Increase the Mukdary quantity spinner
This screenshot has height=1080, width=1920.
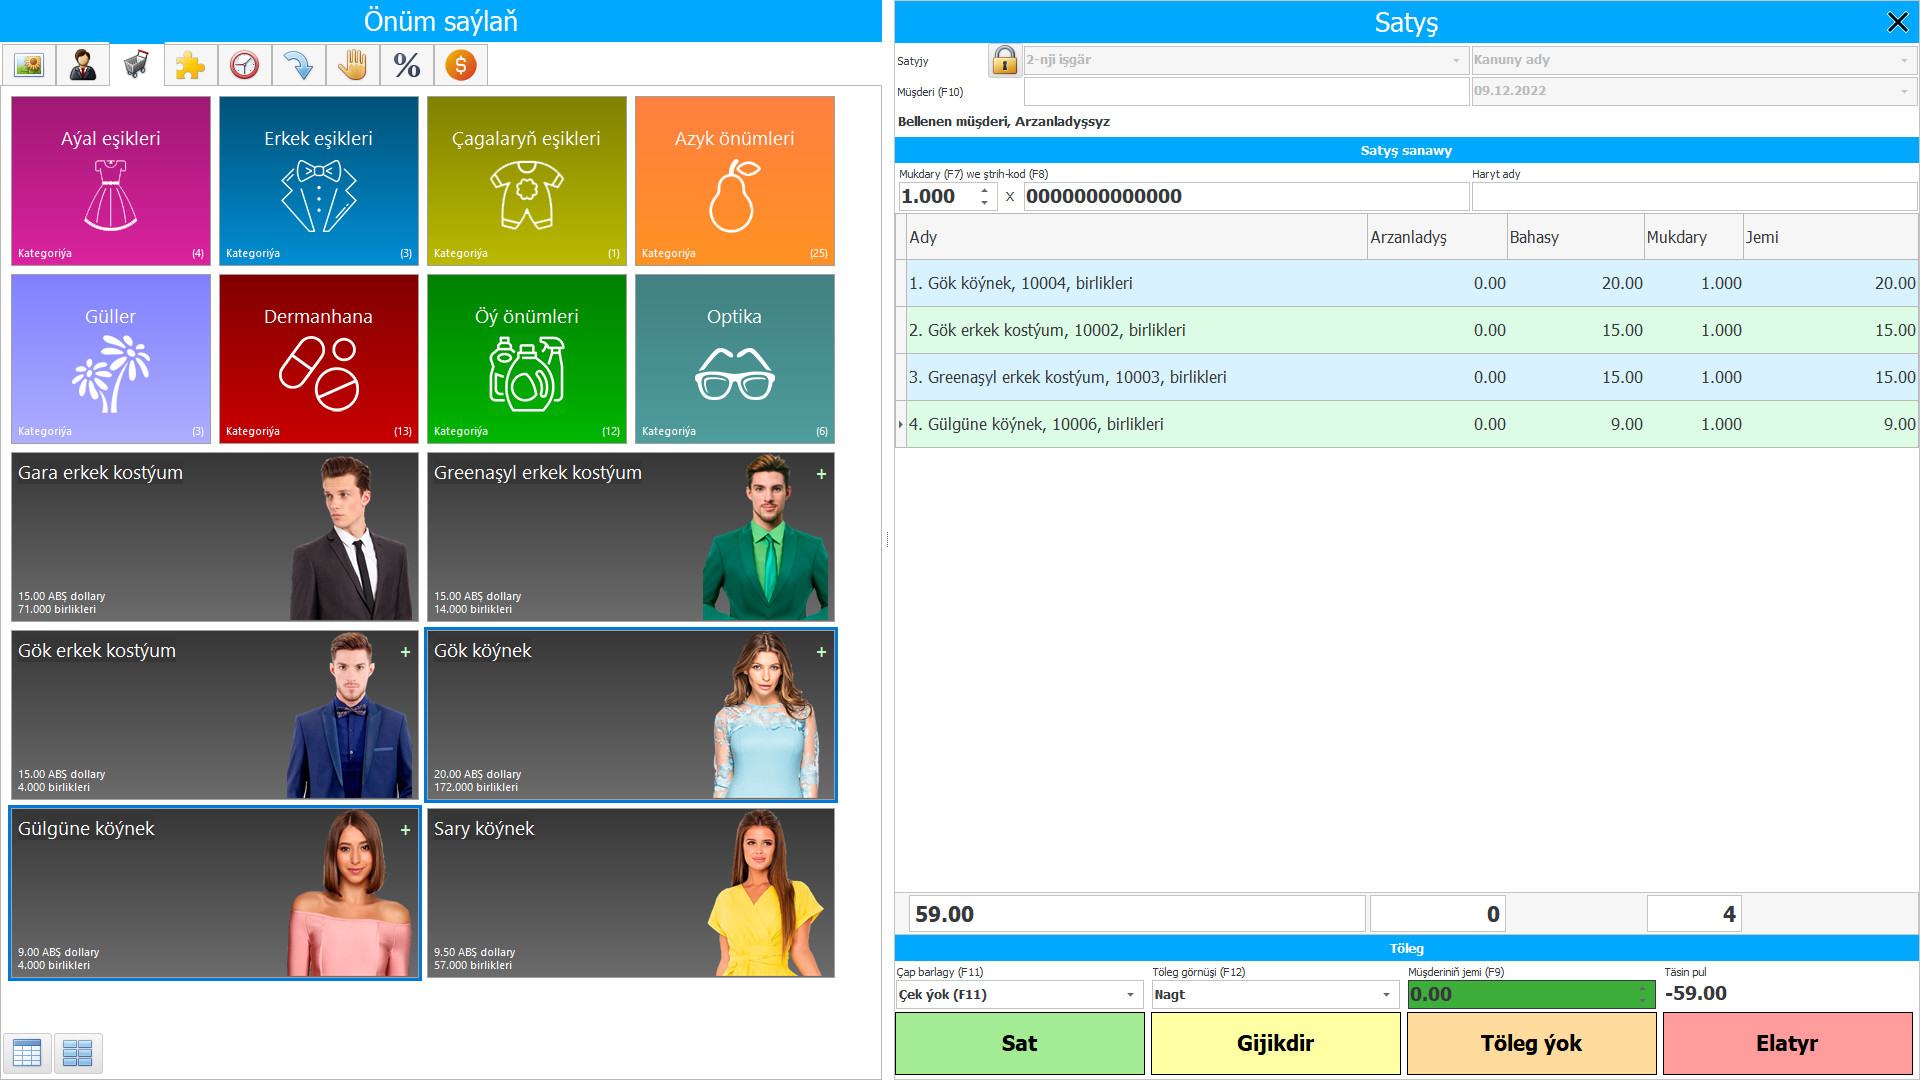coord(985,190)
